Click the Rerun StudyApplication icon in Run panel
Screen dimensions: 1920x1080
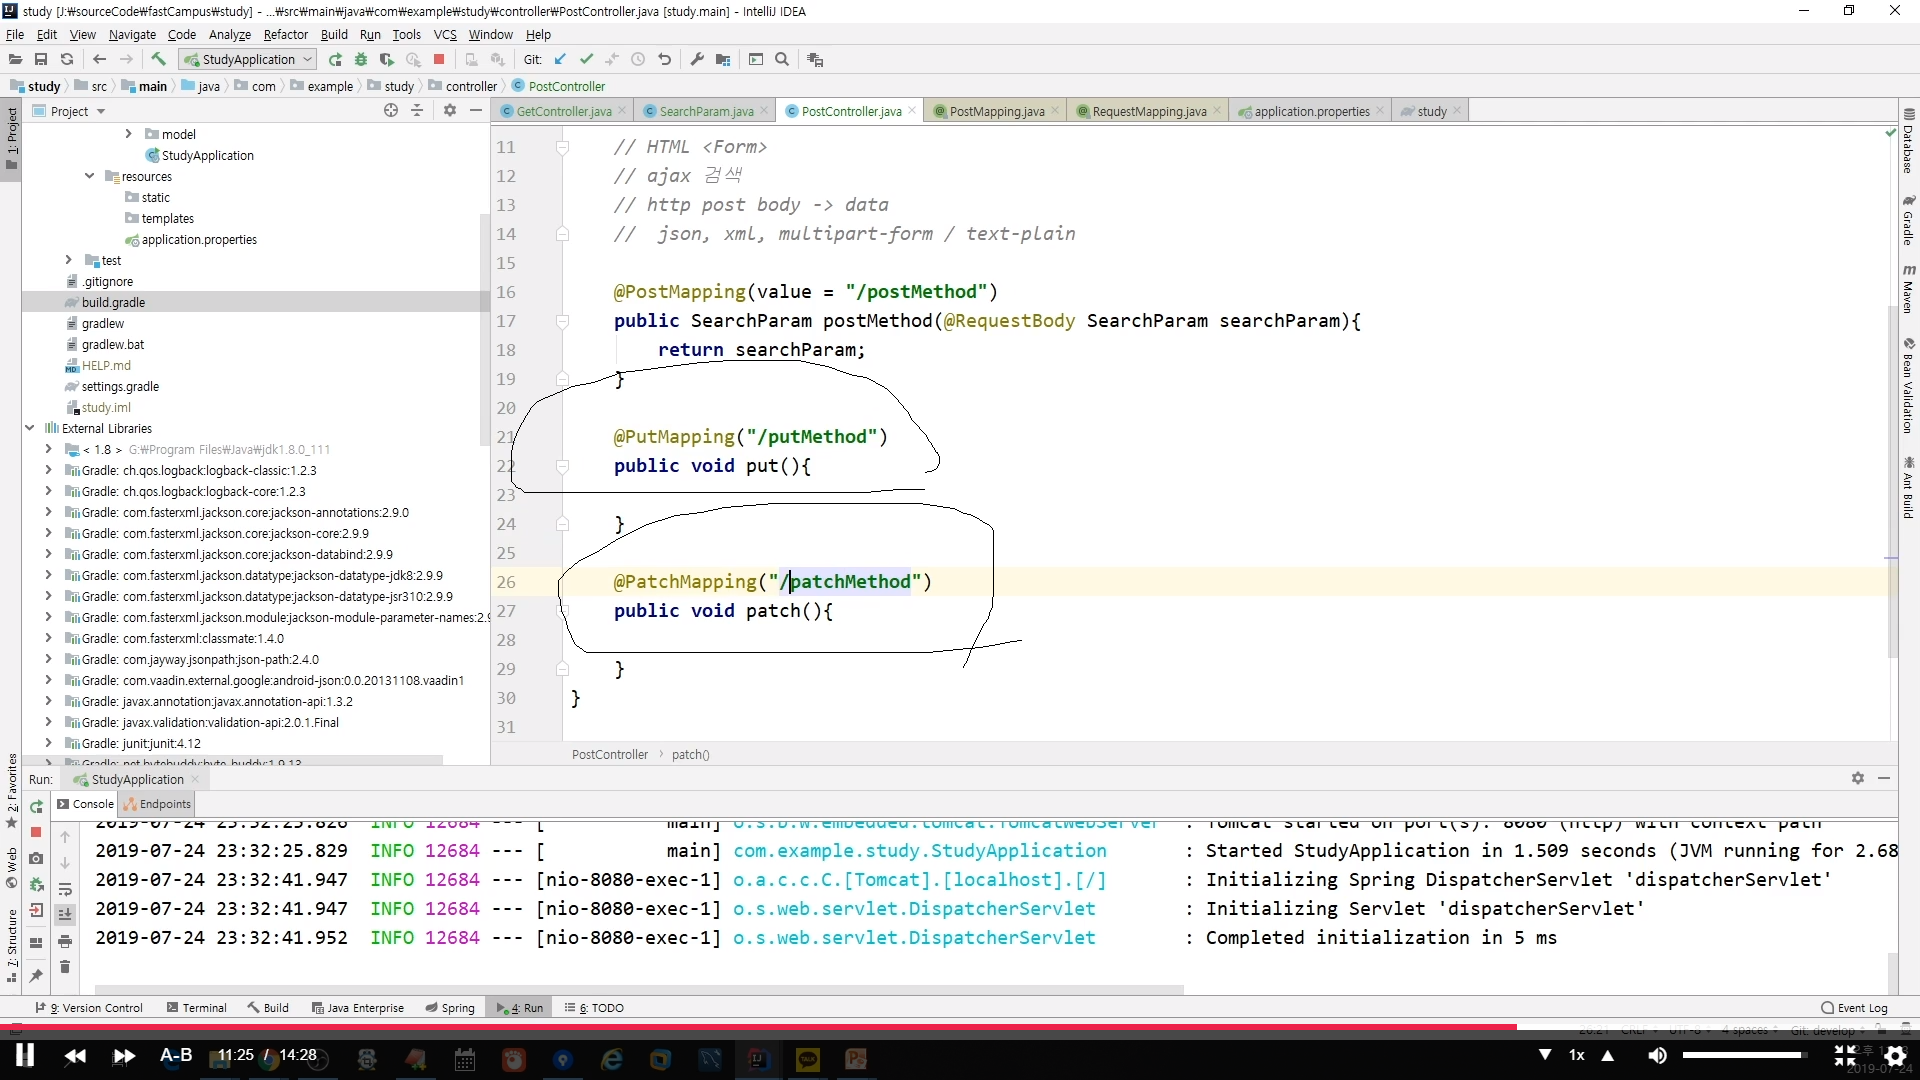click(x=36, y=806)
